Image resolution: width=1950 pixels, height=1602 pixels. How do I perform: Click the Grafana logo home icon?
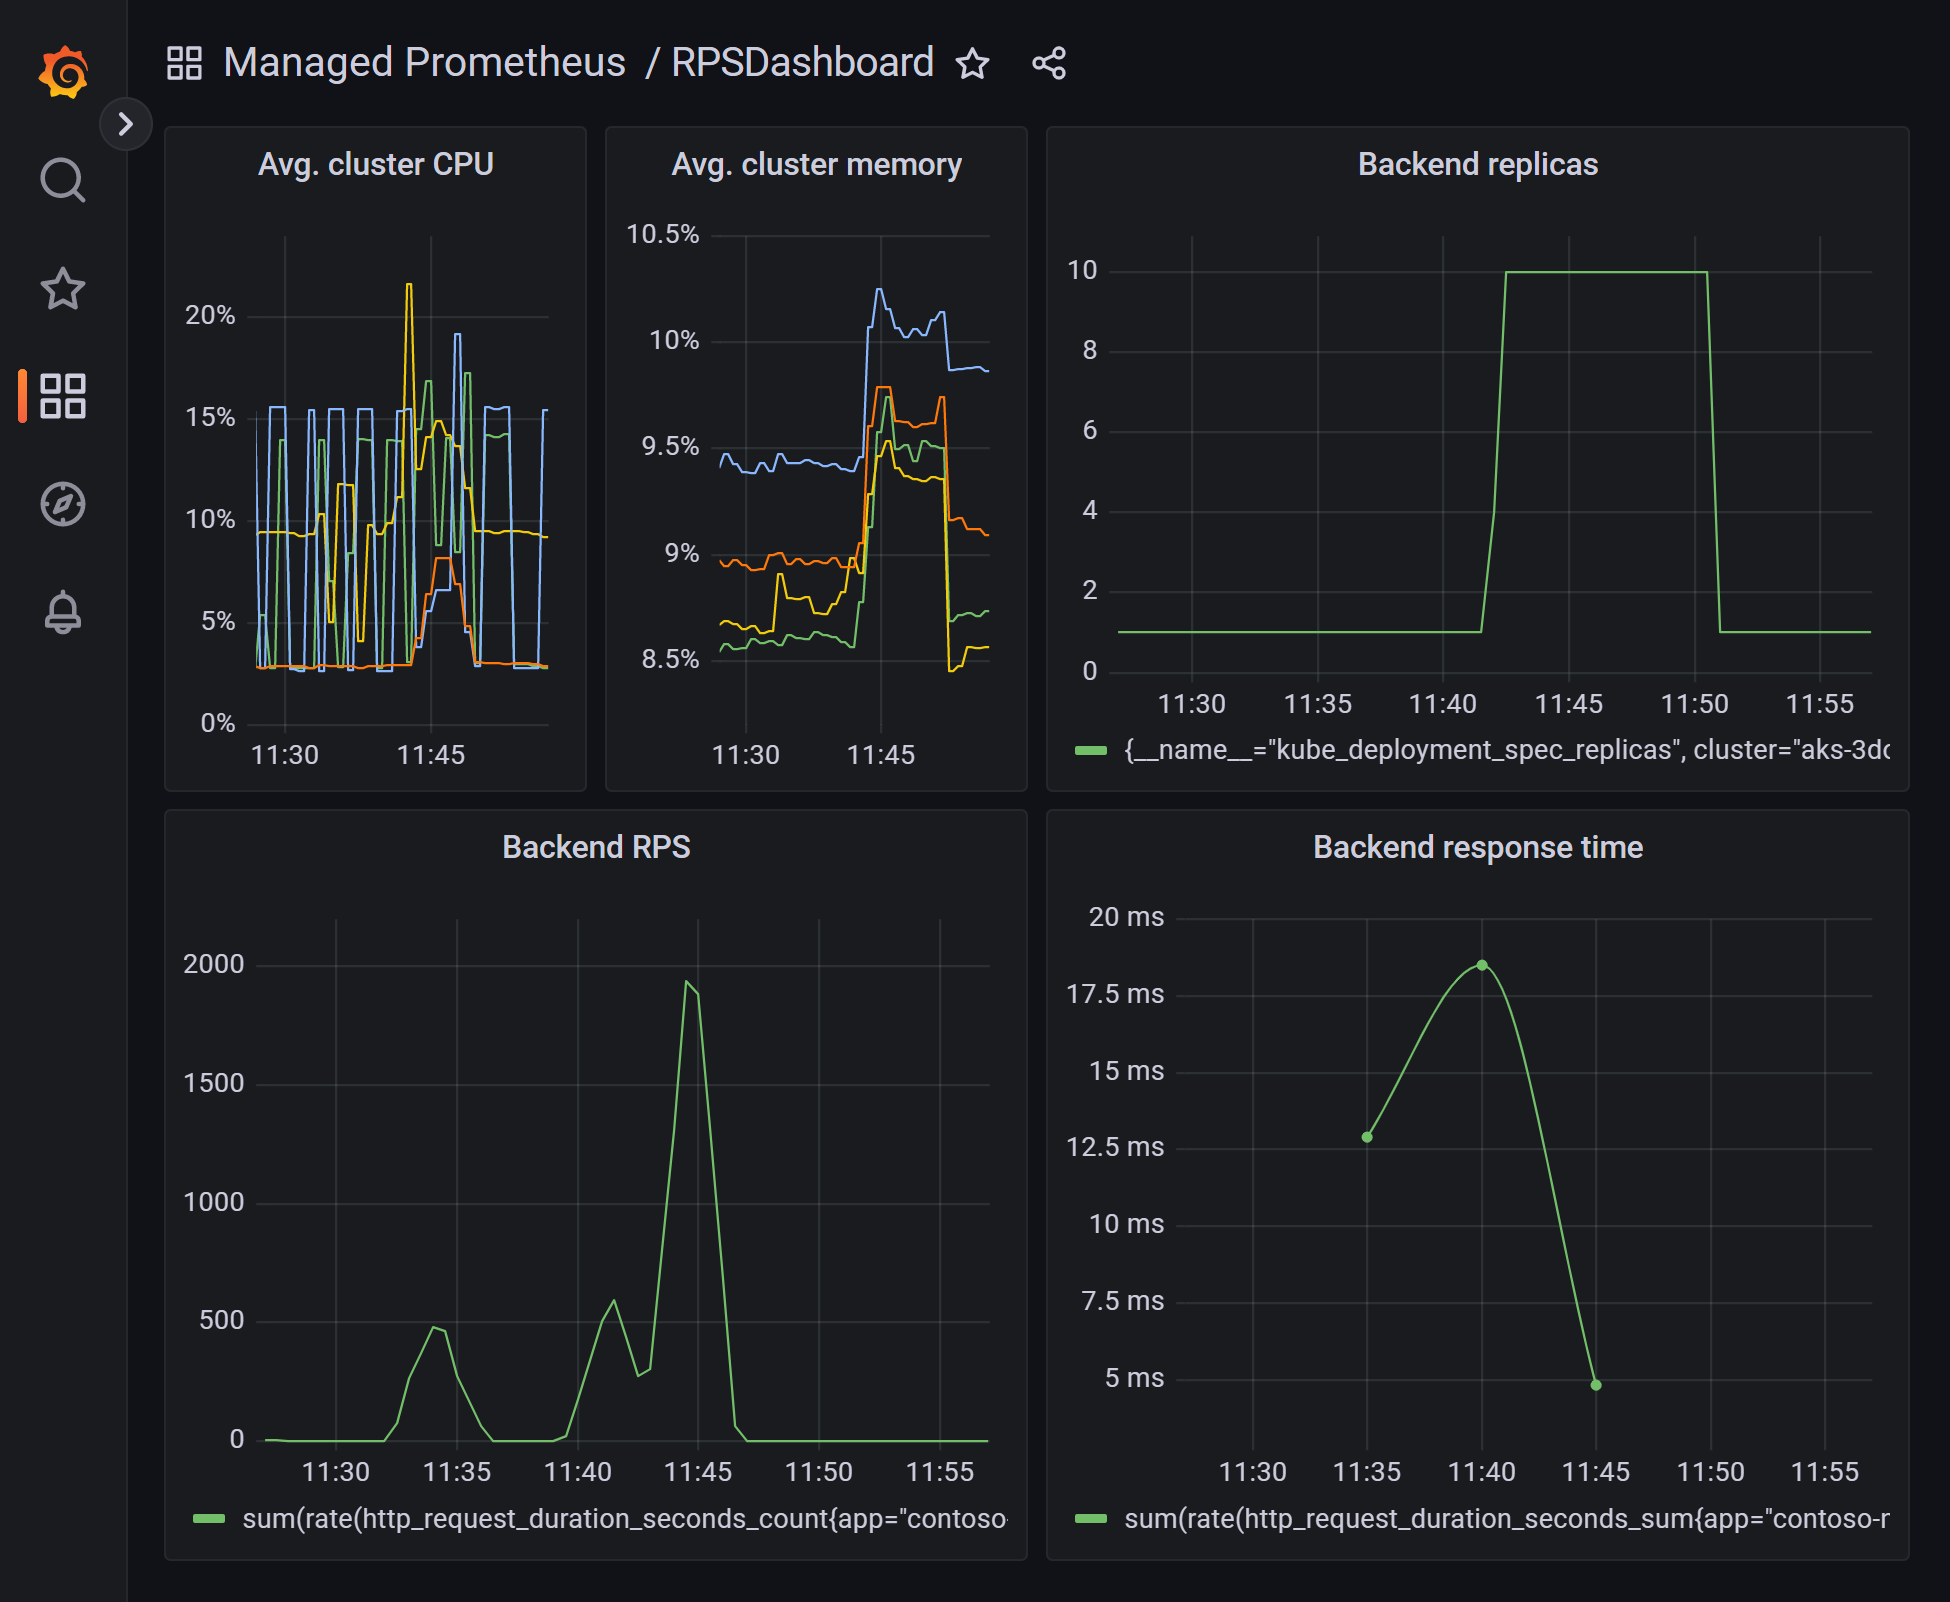[63, 72]
